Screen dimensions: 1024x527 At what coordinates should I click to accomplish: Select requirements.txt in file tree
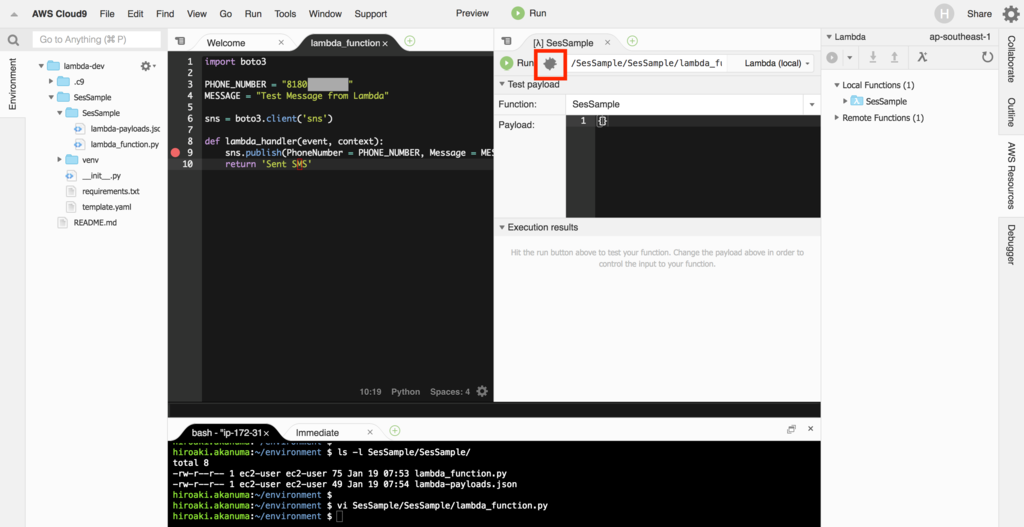click(111, 191)
